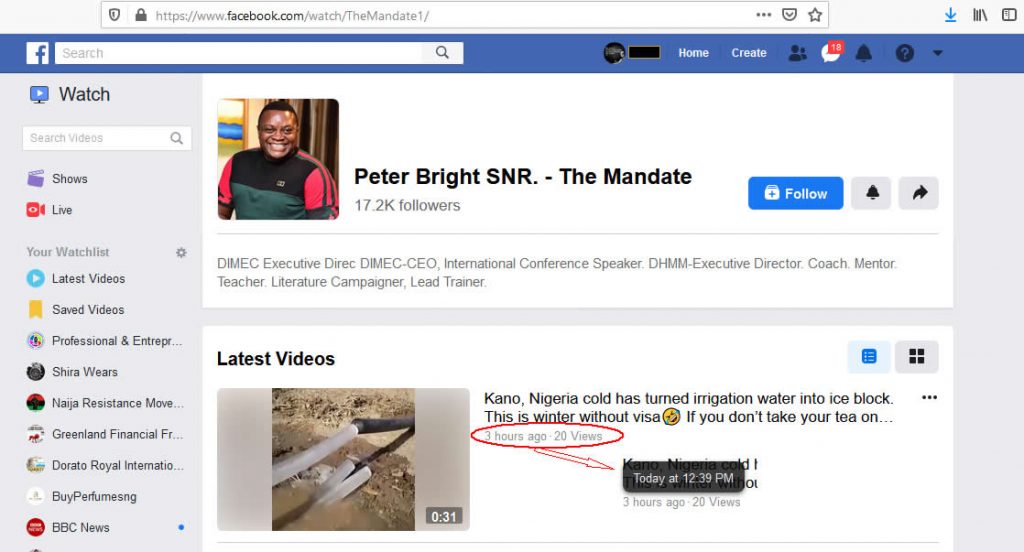Image resolution: width=1024 pixels, height=552 pixels.
Task: Click the profile avatar in top bar
Action: tap(614, 53)
